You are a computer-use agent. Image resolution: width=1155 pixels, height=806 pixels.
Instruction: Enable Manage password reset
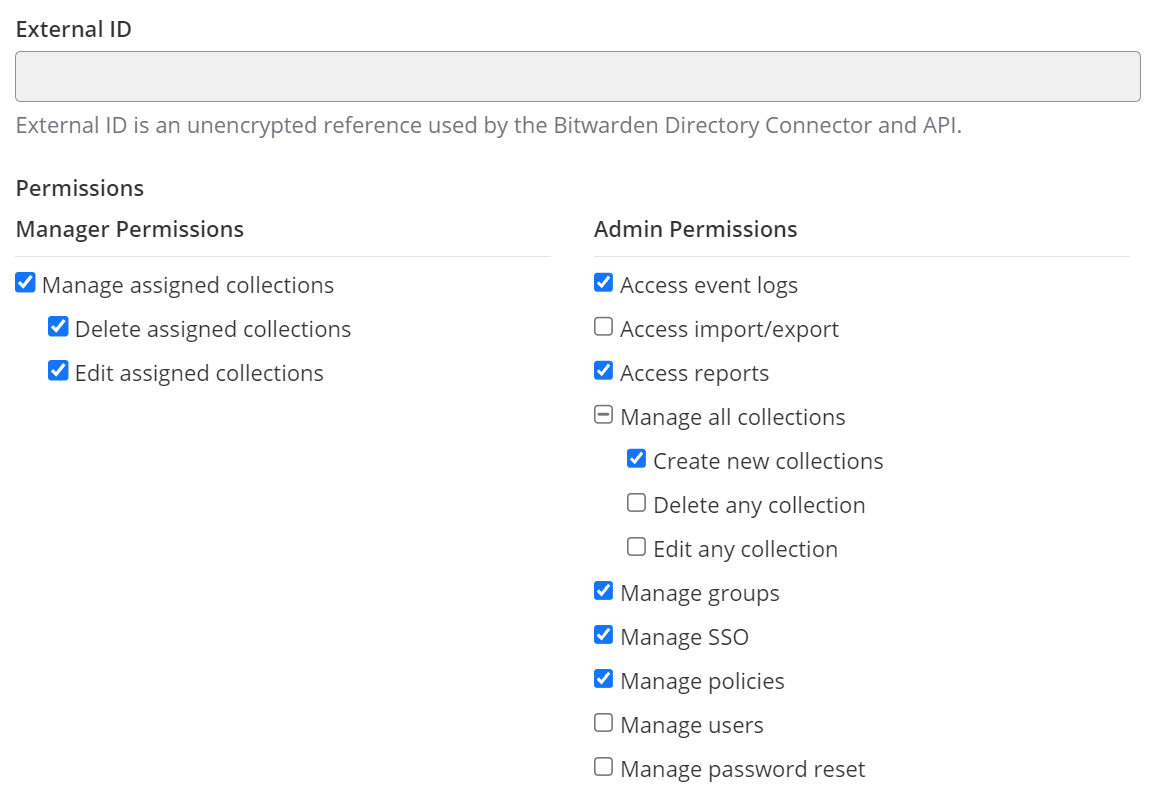click(602, 766)
